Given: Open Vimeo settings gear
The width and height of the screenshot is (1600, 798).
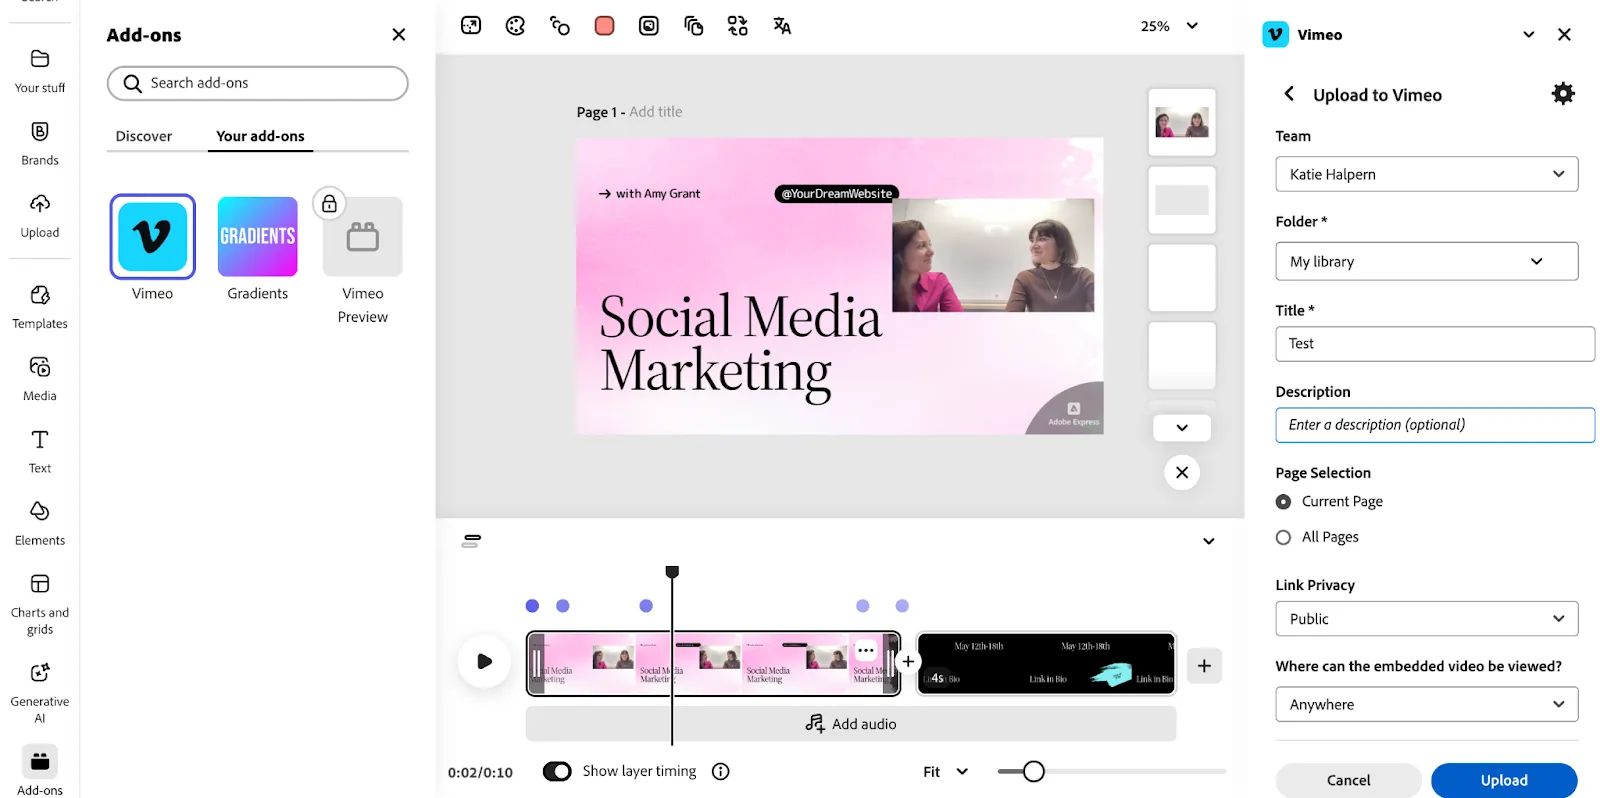Looking at the screenshot, I should (1562, 94).
